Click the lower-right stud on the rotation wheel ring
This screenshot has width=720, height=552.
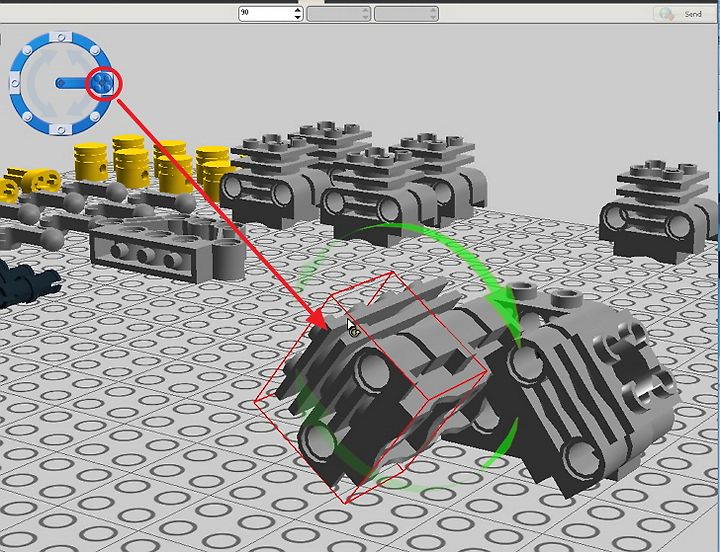click(95, 116)
